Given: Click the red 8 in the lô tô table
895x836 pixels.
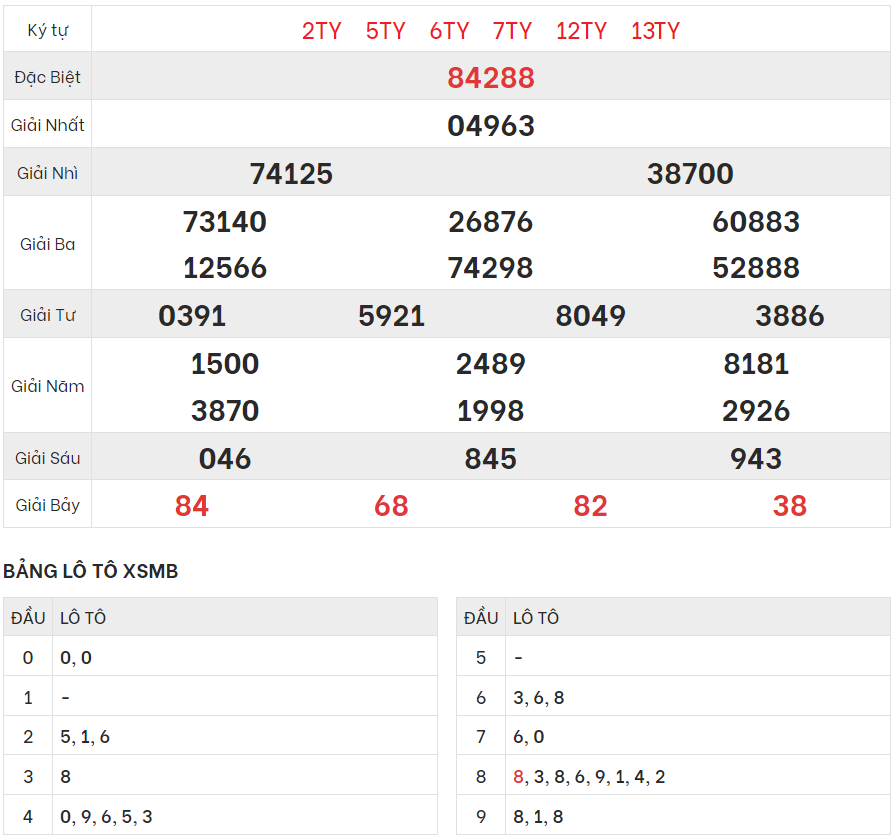Looking at the screenshot, I should tap(518, 777).
